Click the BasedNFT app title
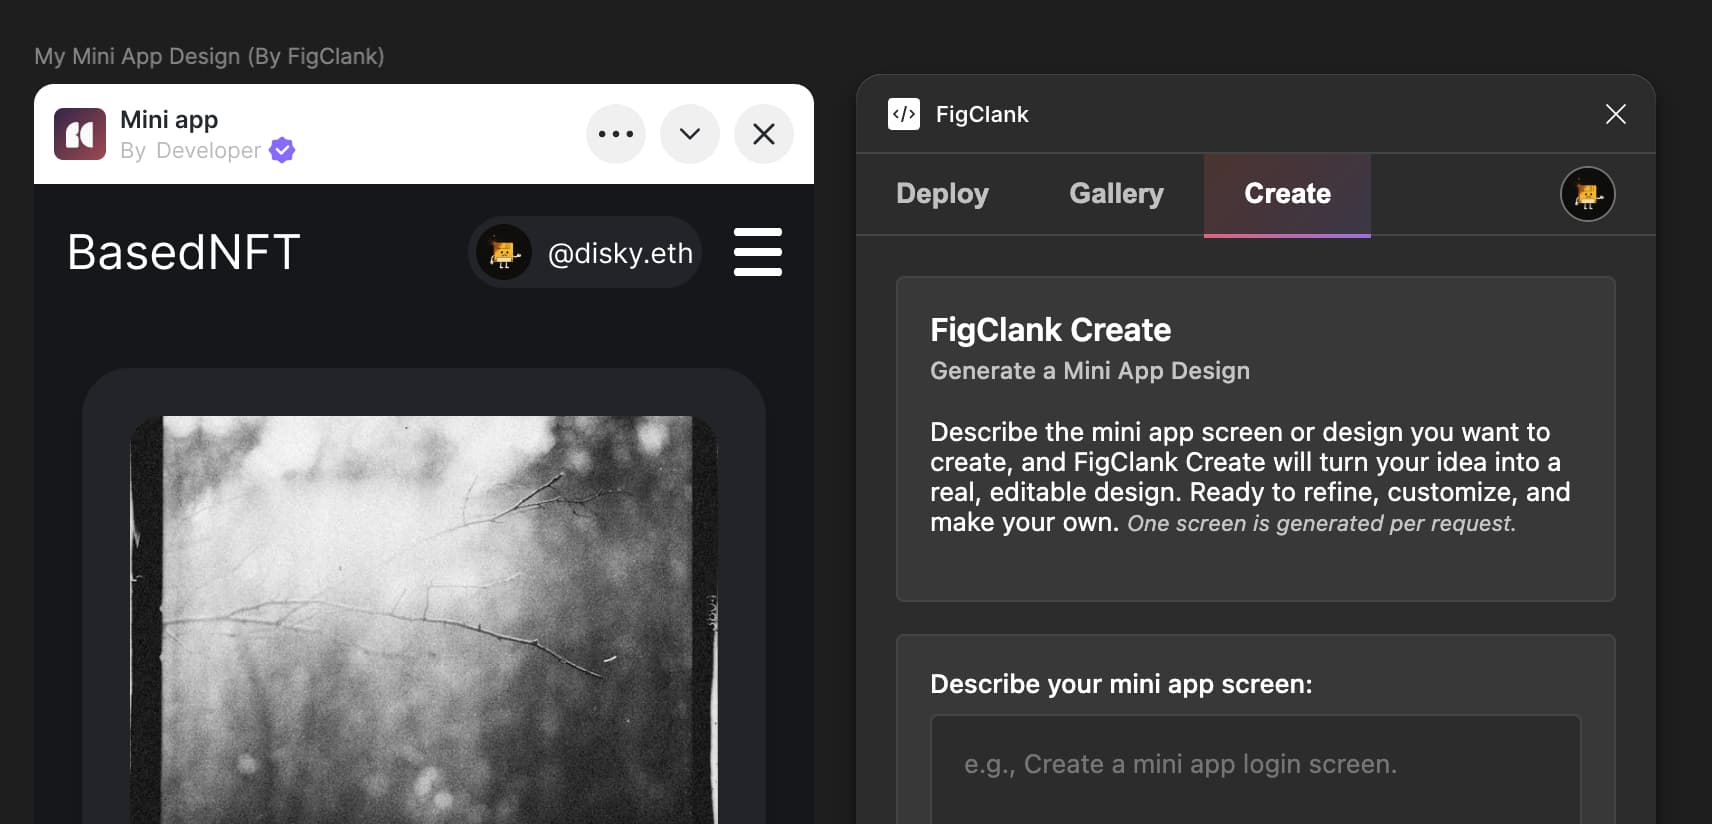1712x824 pixels. pos(184,252)
